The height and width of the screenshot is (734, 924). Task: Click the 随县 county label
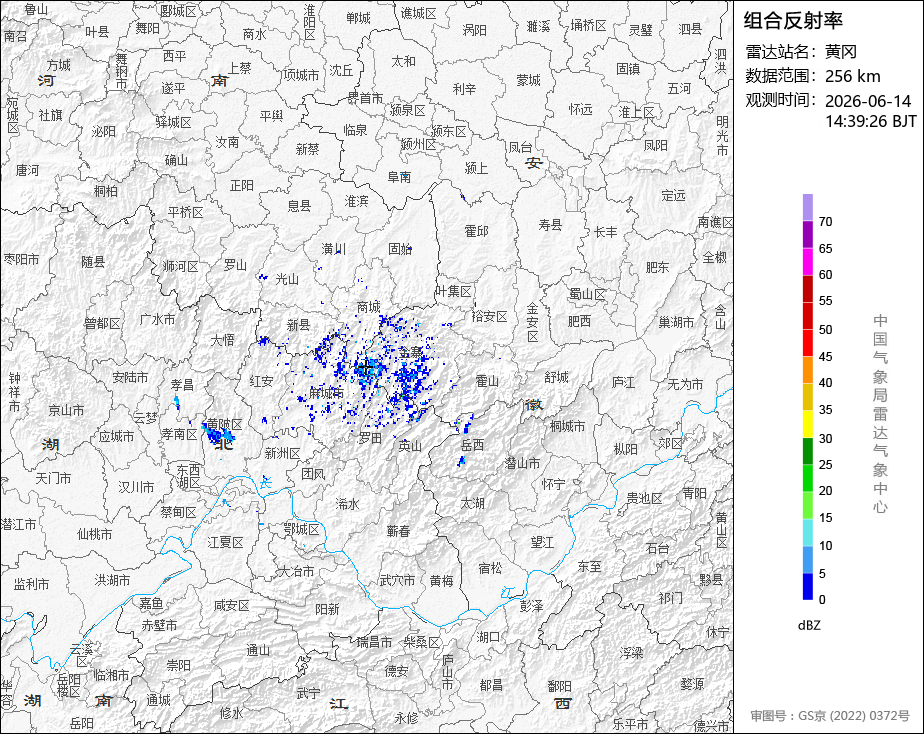tap(93, 261)
